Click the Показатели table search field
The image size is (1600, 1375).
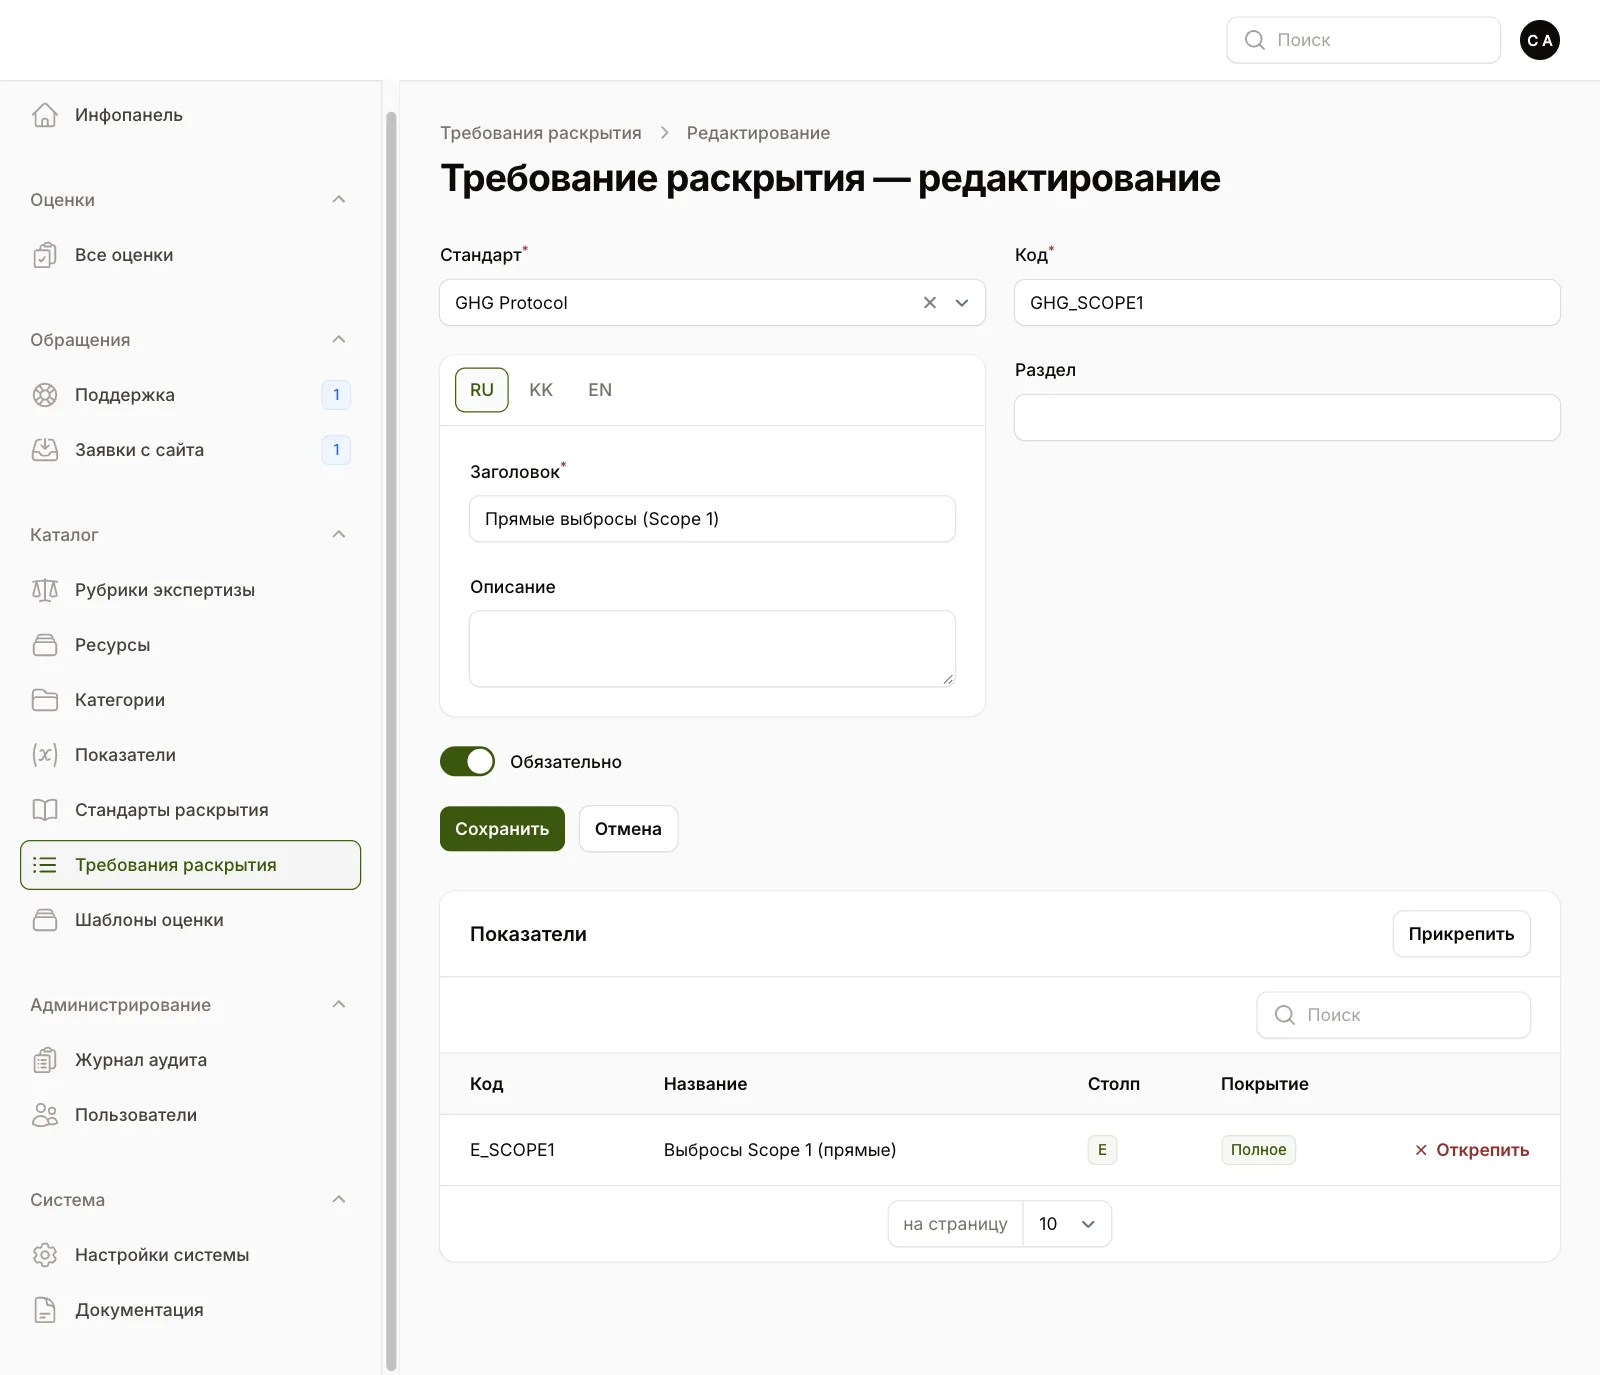click(x=1393, y=1015)
